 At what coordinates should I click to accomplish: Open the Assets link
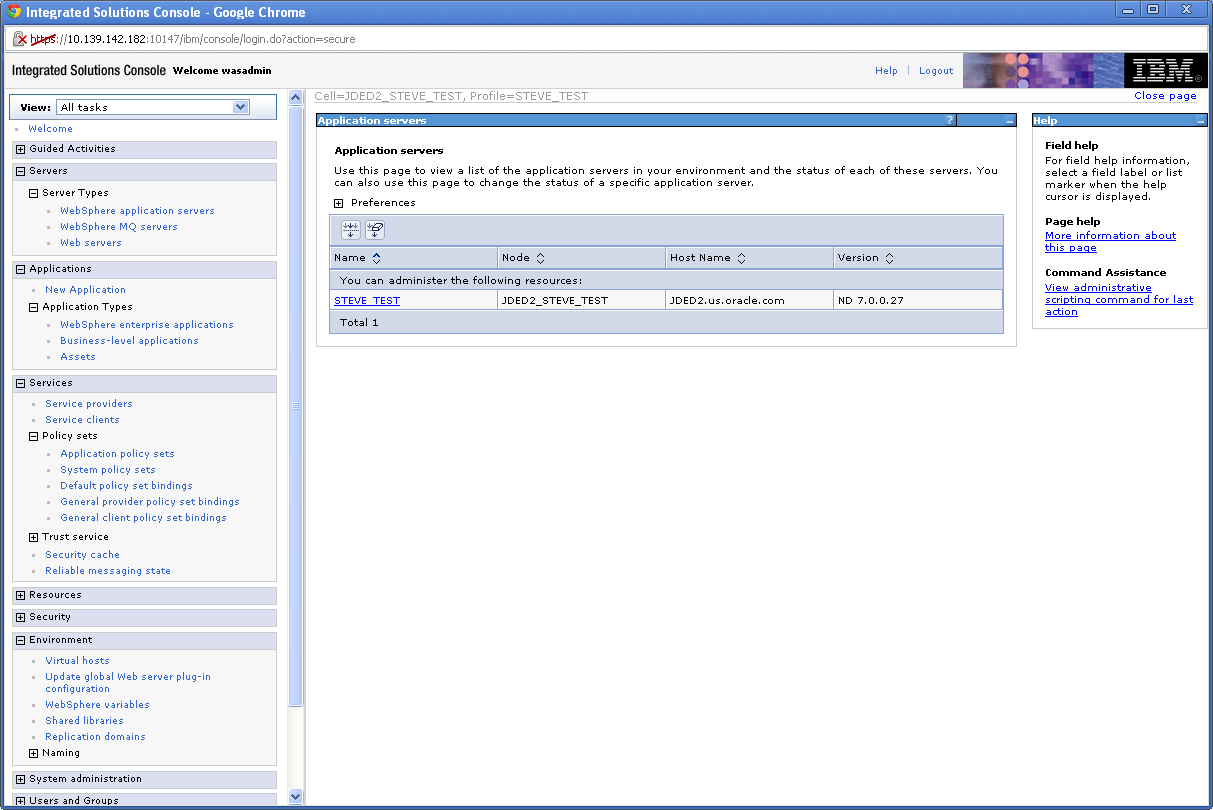pos(78,357)
